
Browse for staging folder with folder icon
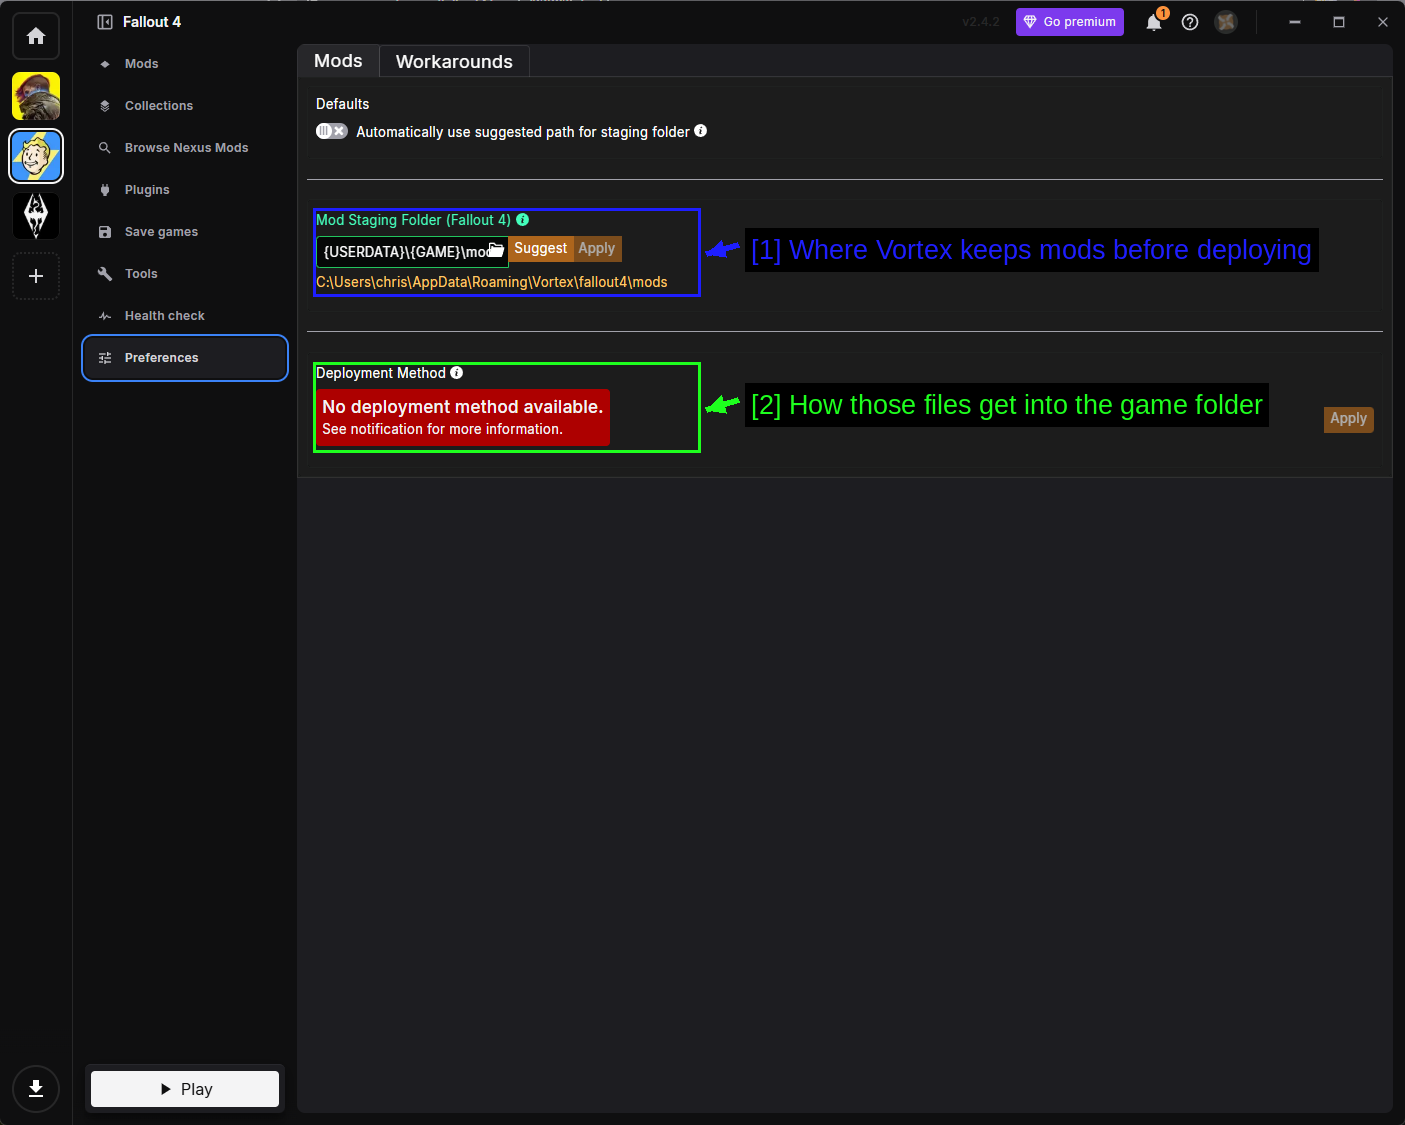click(496, 250)
